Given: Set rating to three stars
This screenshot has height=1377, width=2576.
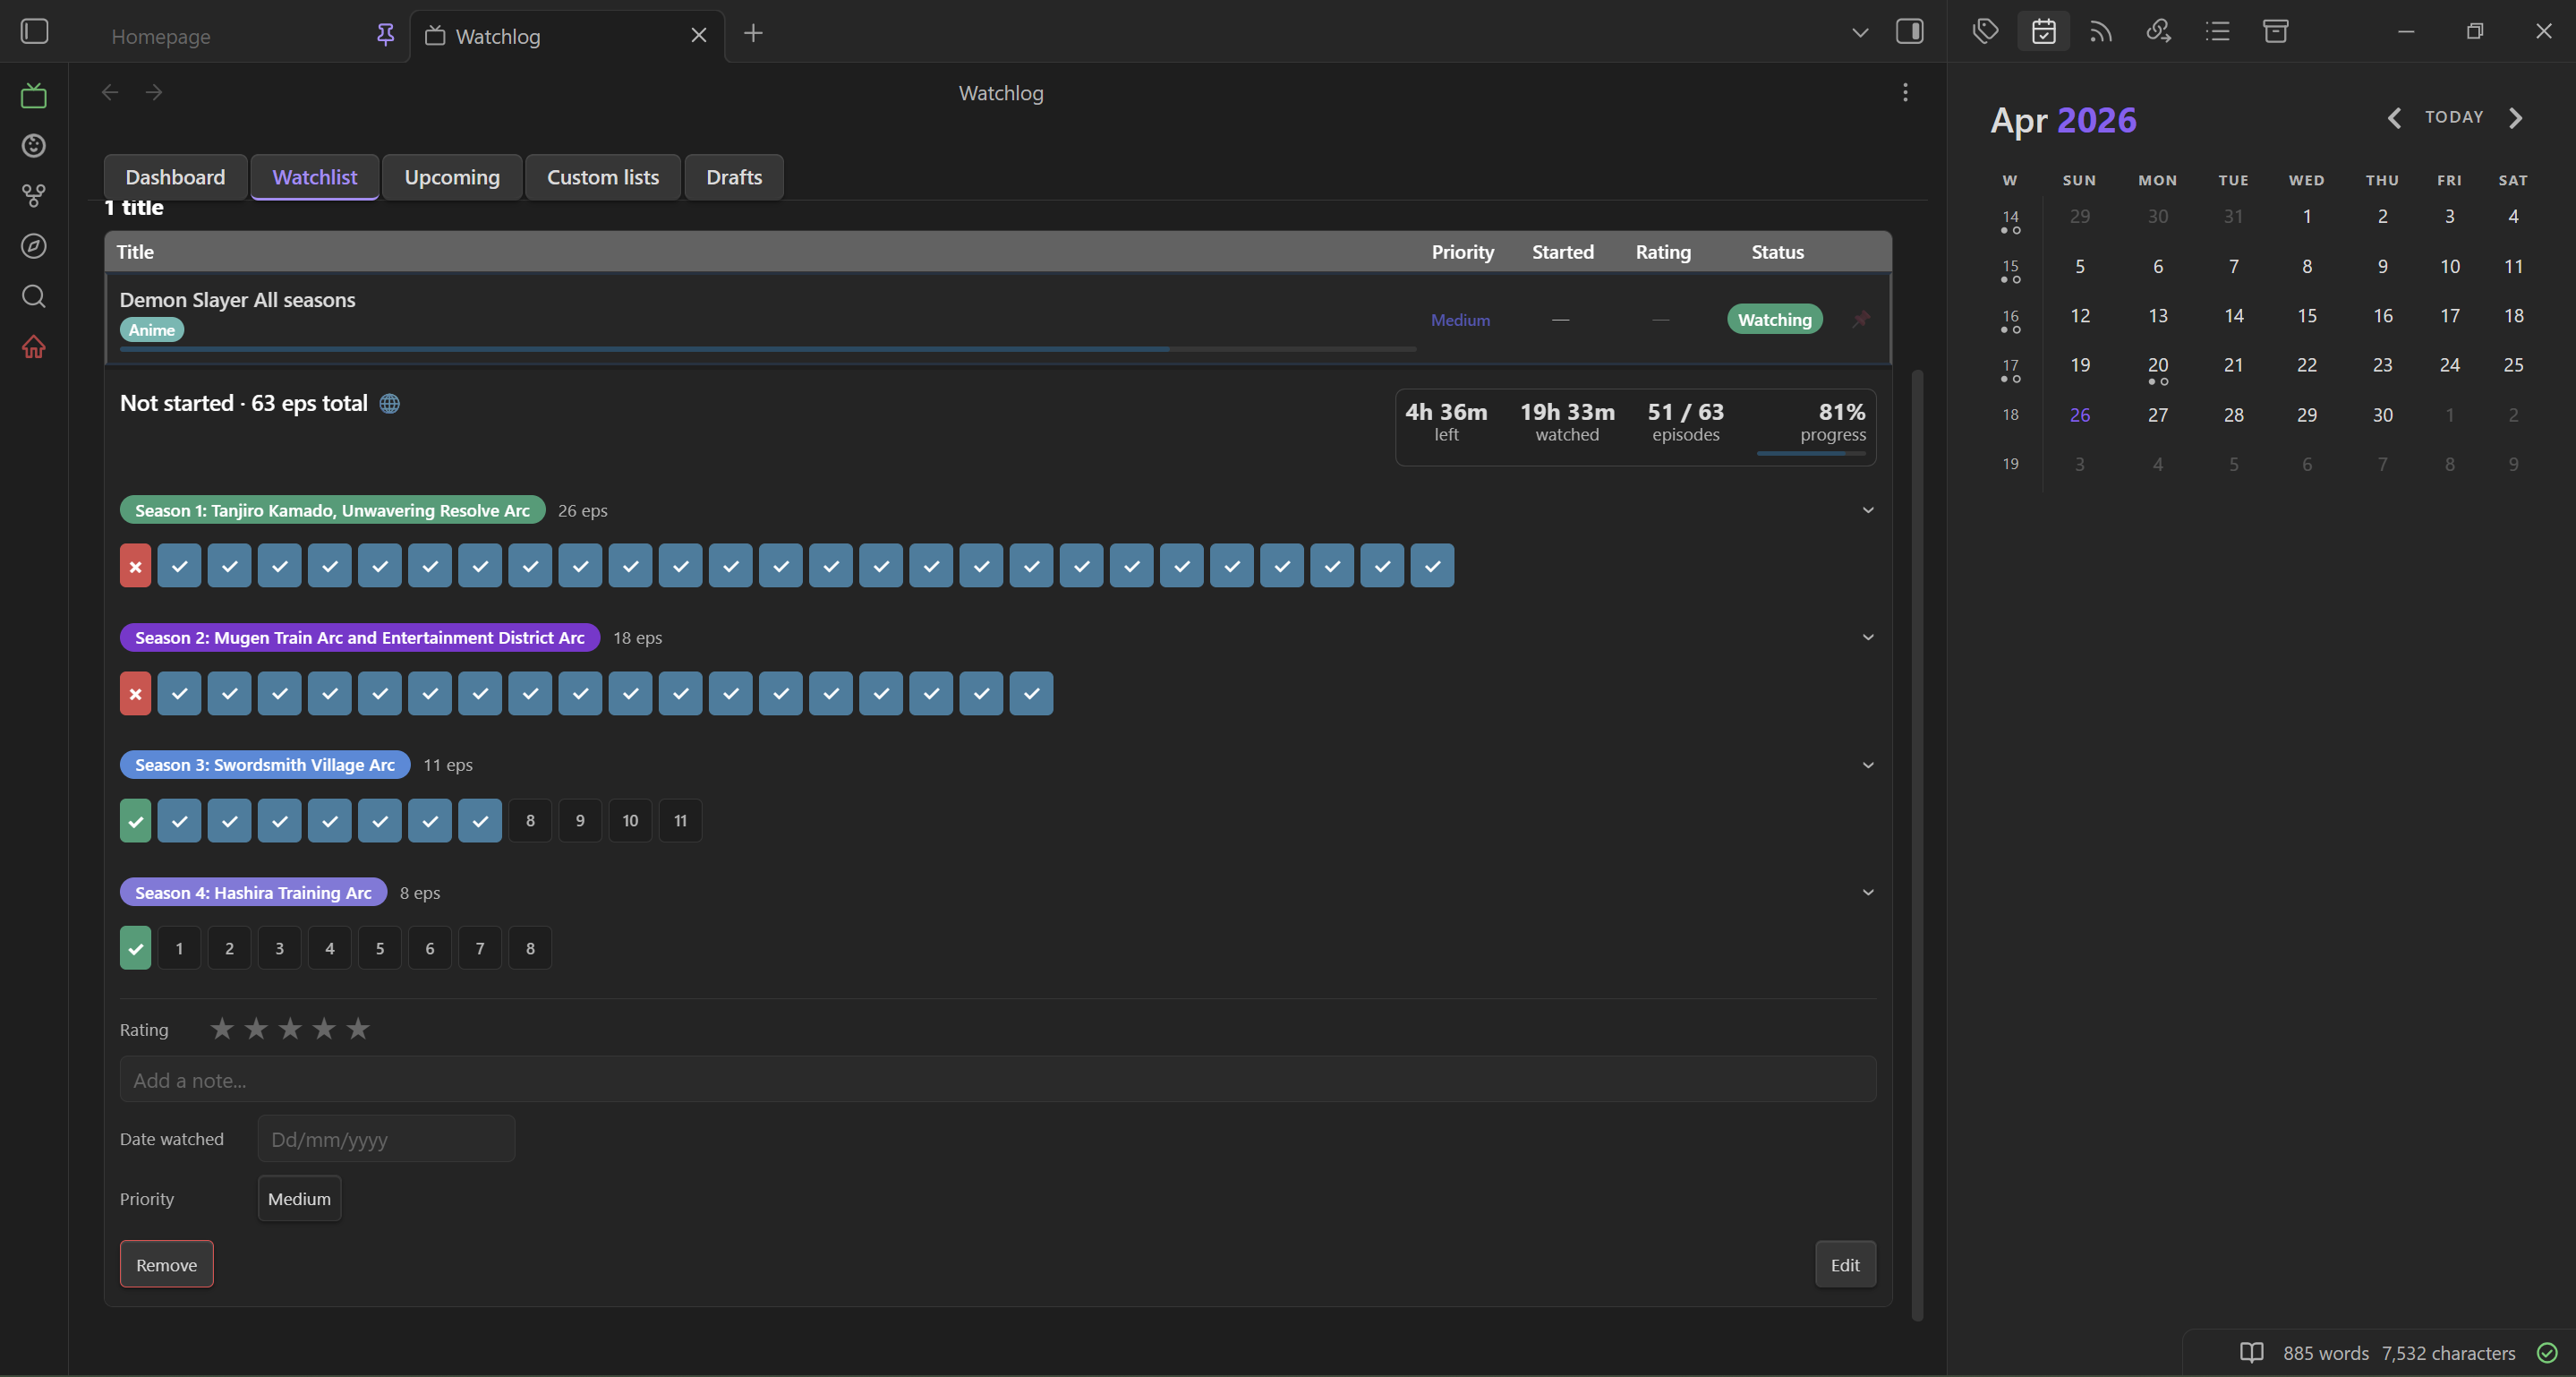Looking at the screenshot, I should pos(290,1028).
